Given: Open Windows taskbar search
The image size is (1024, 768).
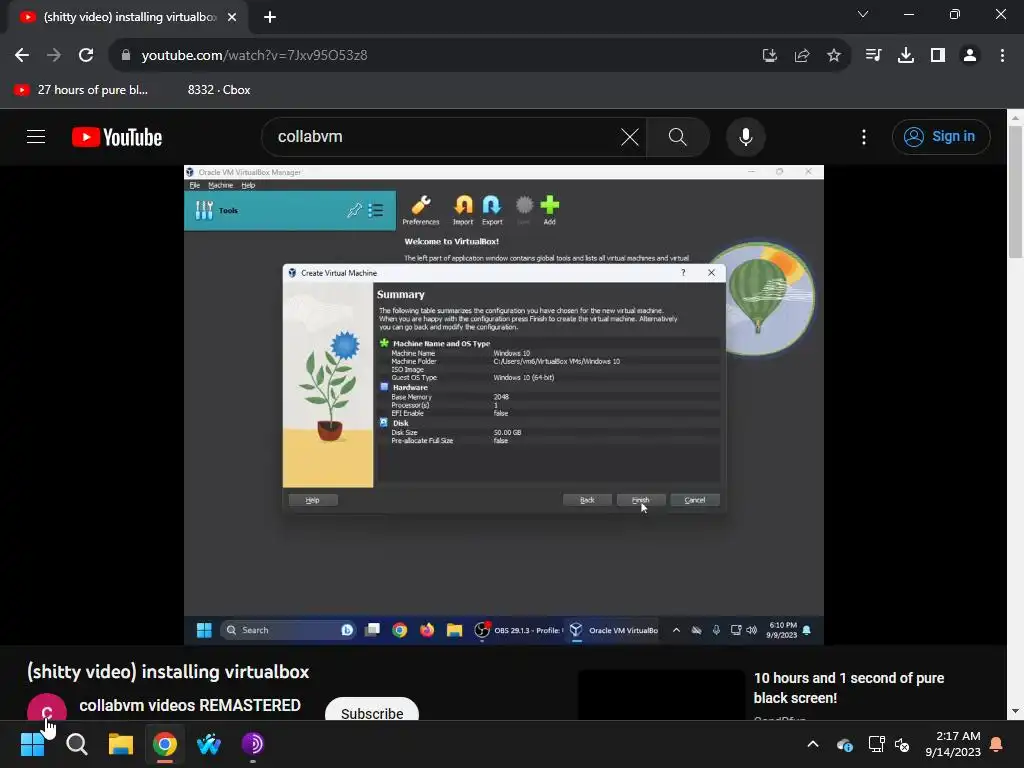Looking at the screenshot, I should coord(77,744).
